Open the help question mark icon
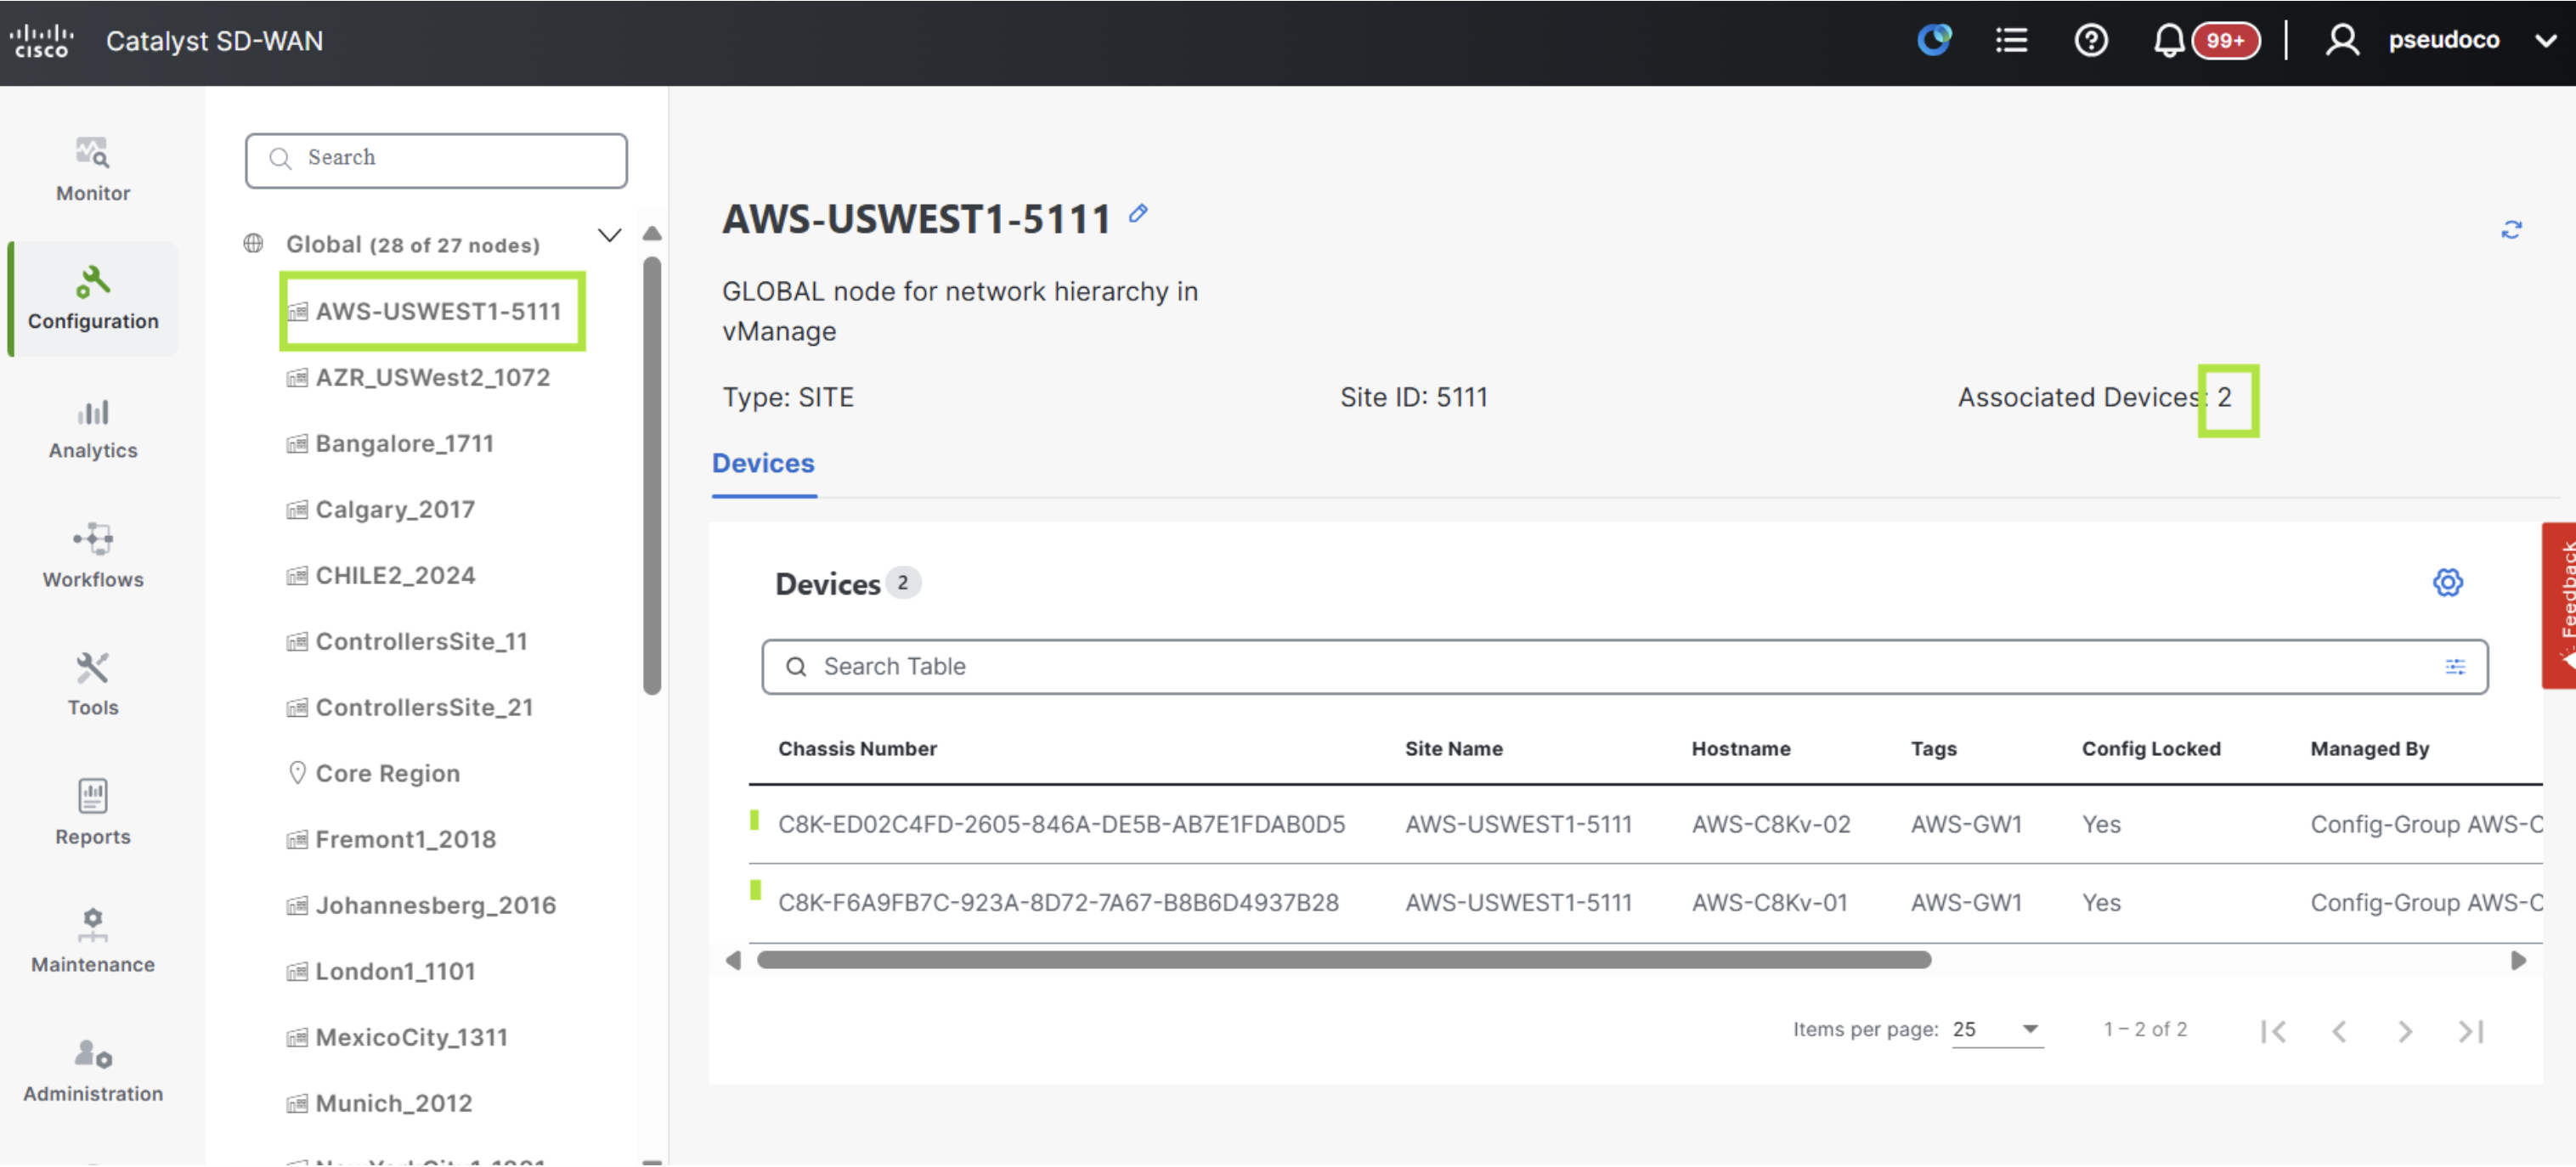 click(x=2090, y=40)
